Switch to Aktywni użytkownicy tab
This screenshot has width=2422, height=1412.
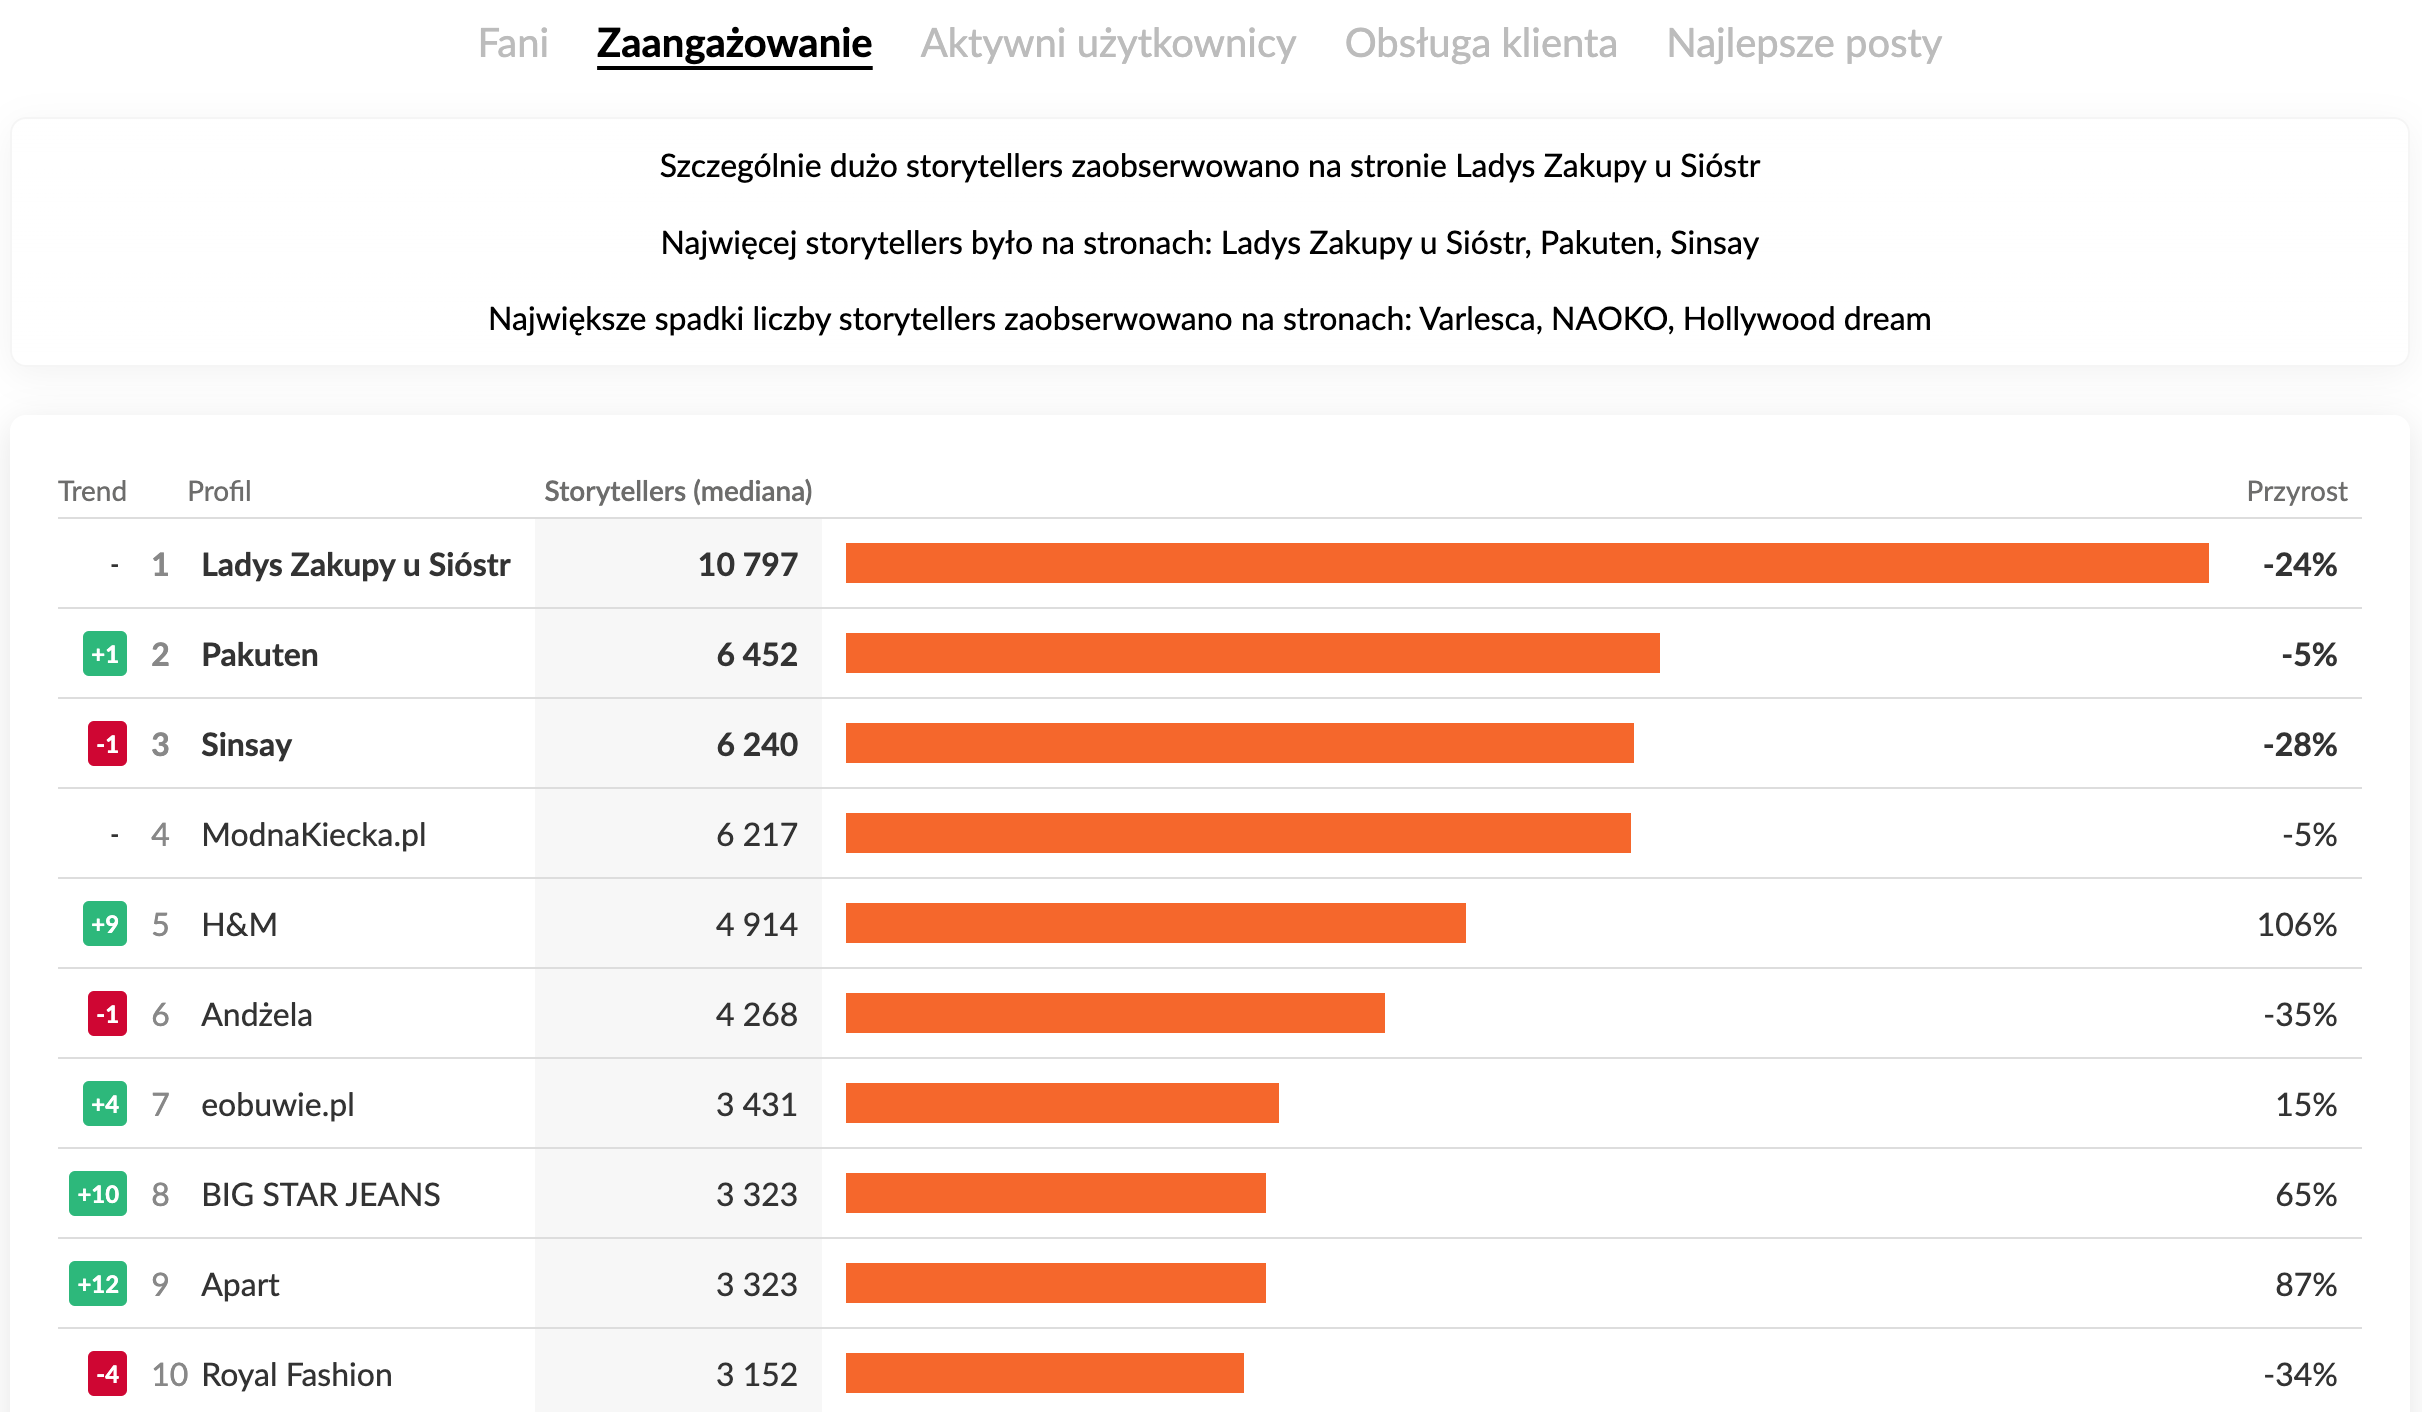tap(1108, 43)
